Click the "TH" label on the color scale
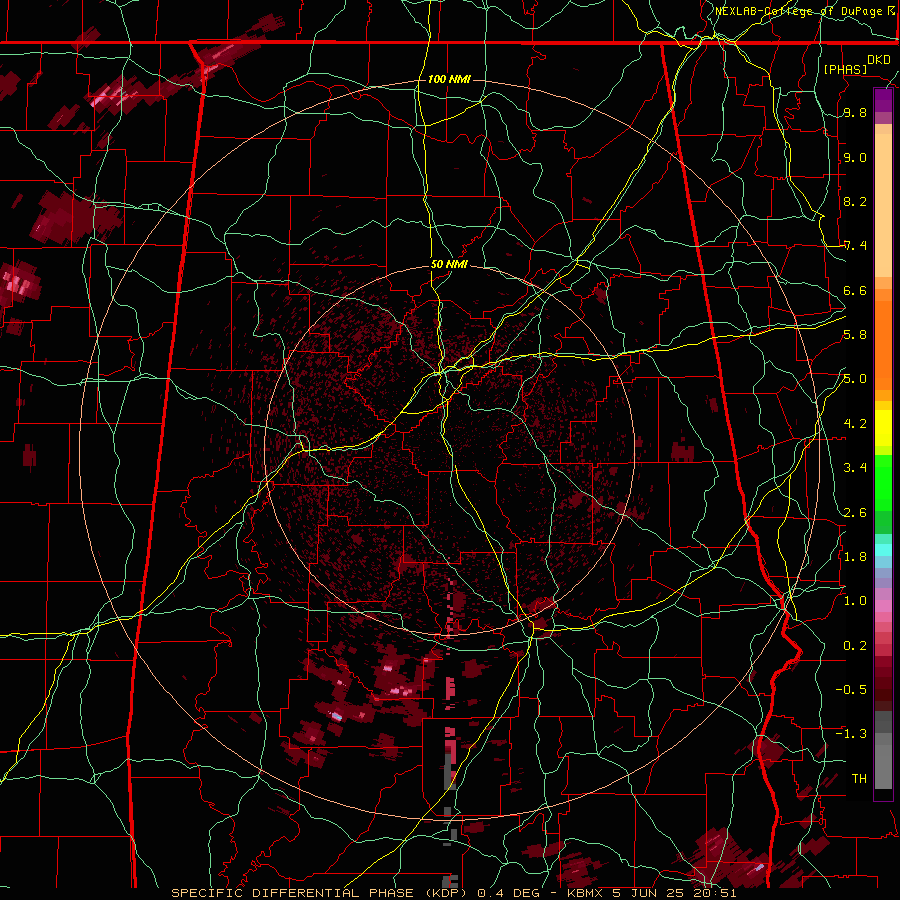This screenshot has width=900, height=900. click(859, 779)
